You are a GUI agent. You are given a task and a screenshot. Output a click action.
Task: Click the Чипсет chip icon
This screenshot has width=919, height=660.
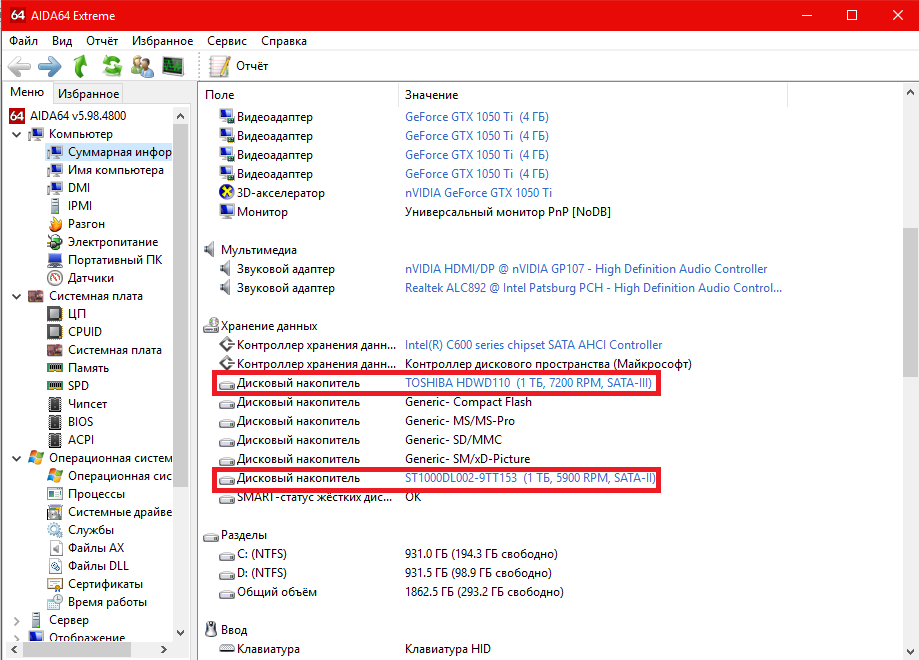click(x=55, y=404)
